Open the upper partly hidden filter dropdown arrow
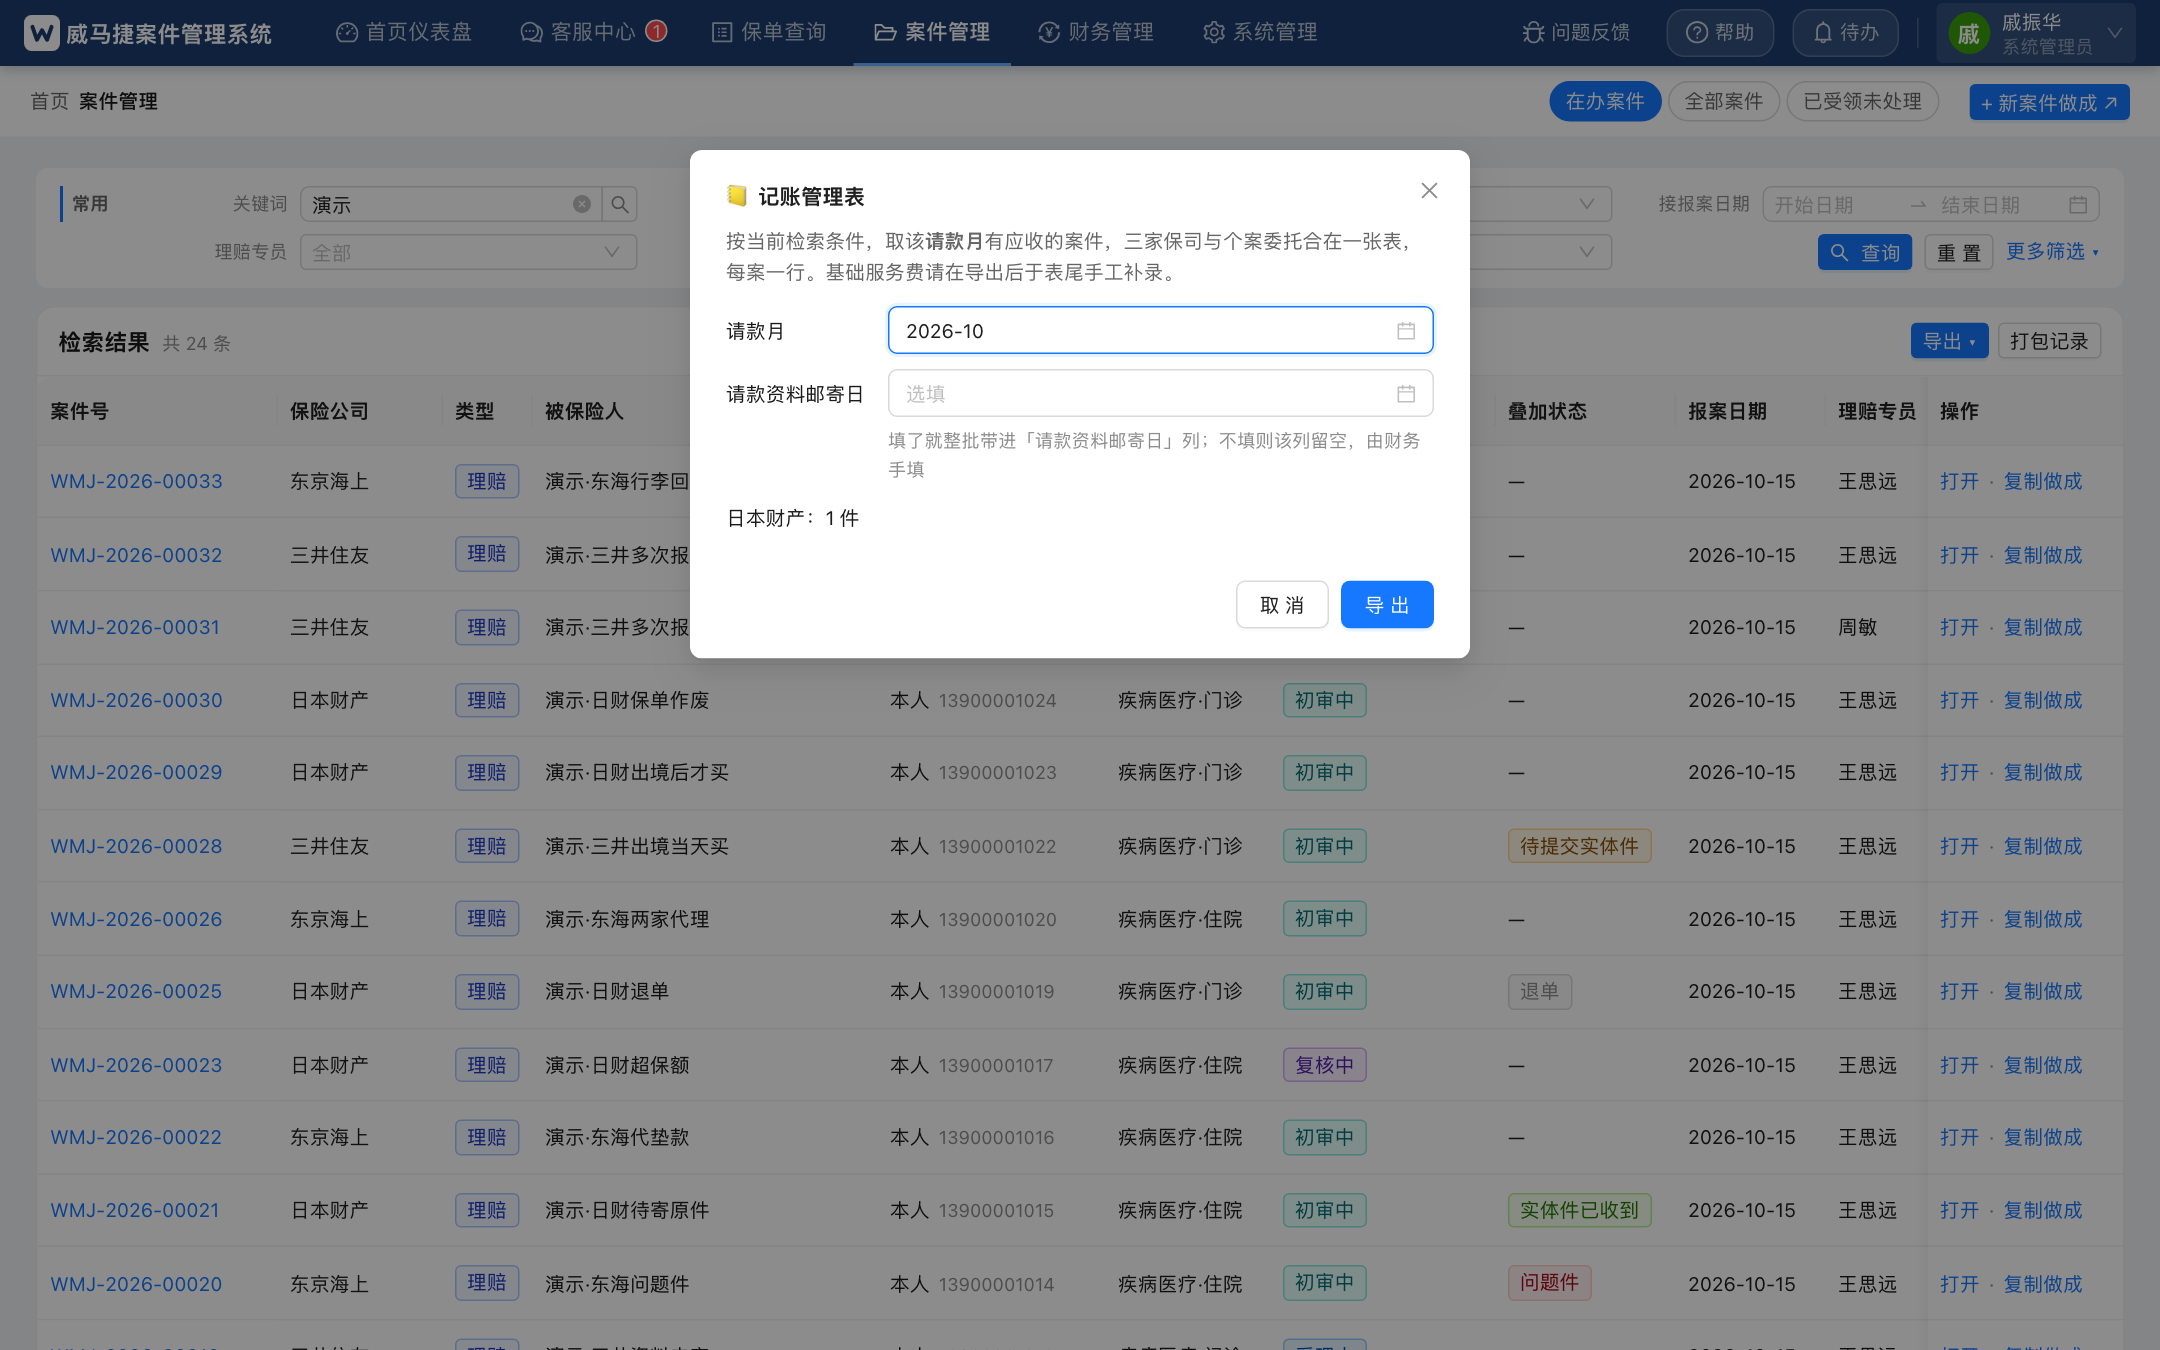 (1586, 204)
